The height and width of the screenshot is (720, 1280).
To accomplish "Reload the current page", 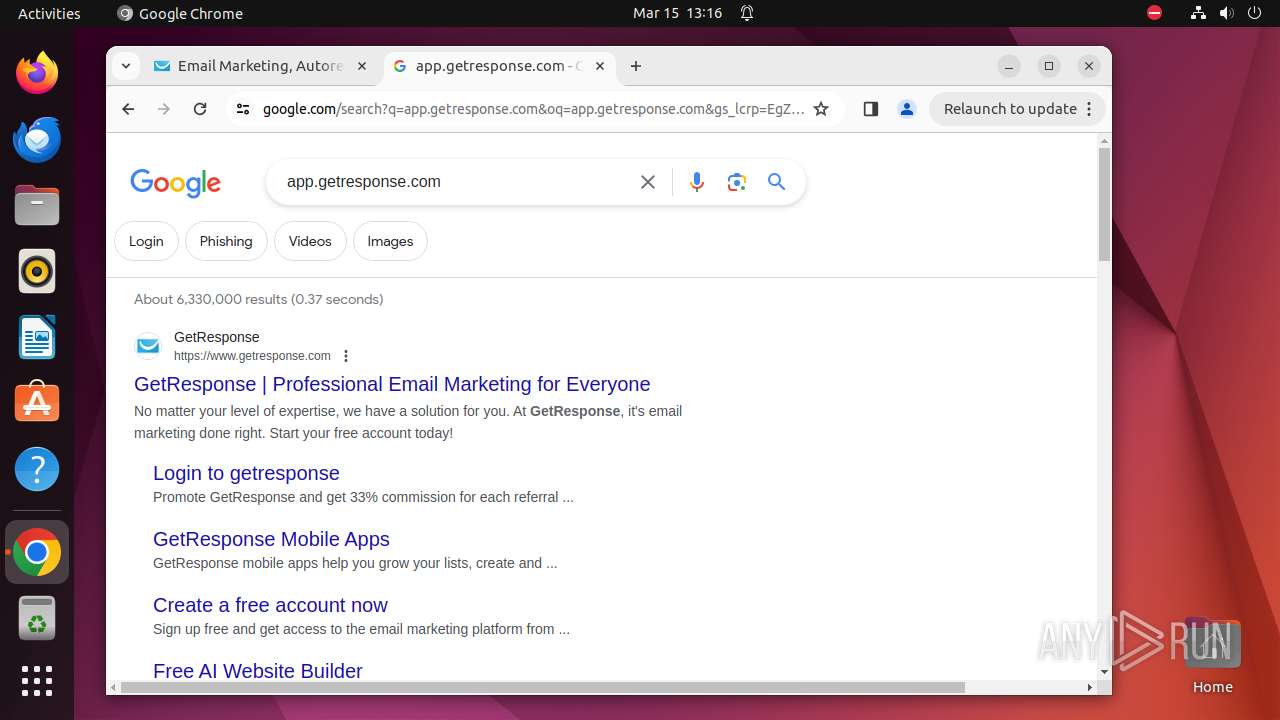I will point(200,109).
